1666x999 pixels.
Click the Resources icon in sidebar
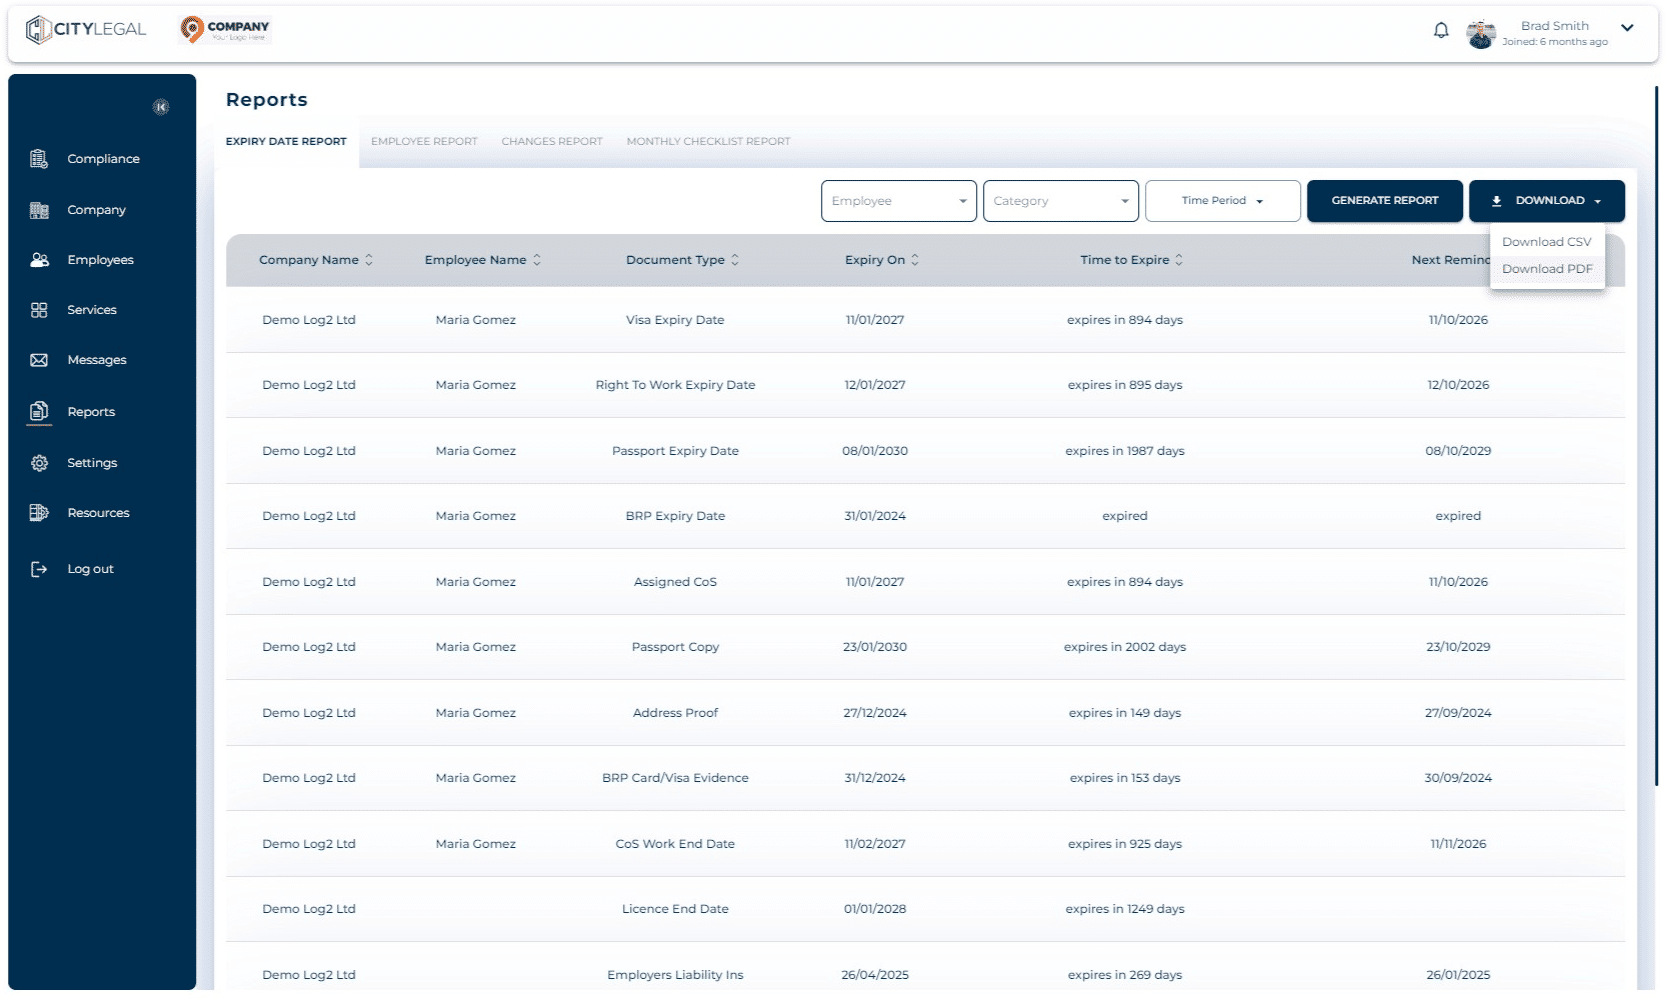coord(39,513)
